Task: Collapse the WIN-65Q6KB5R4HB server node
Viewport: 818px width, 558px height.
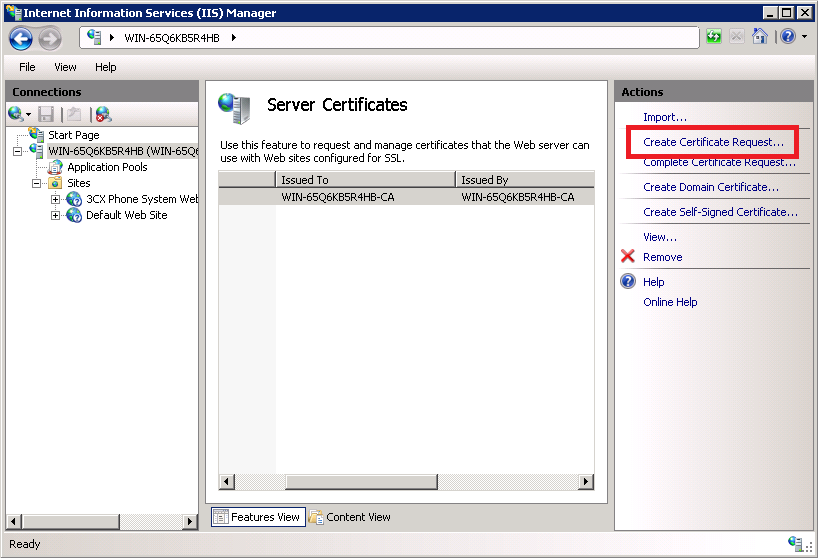Action: (18, 151)
